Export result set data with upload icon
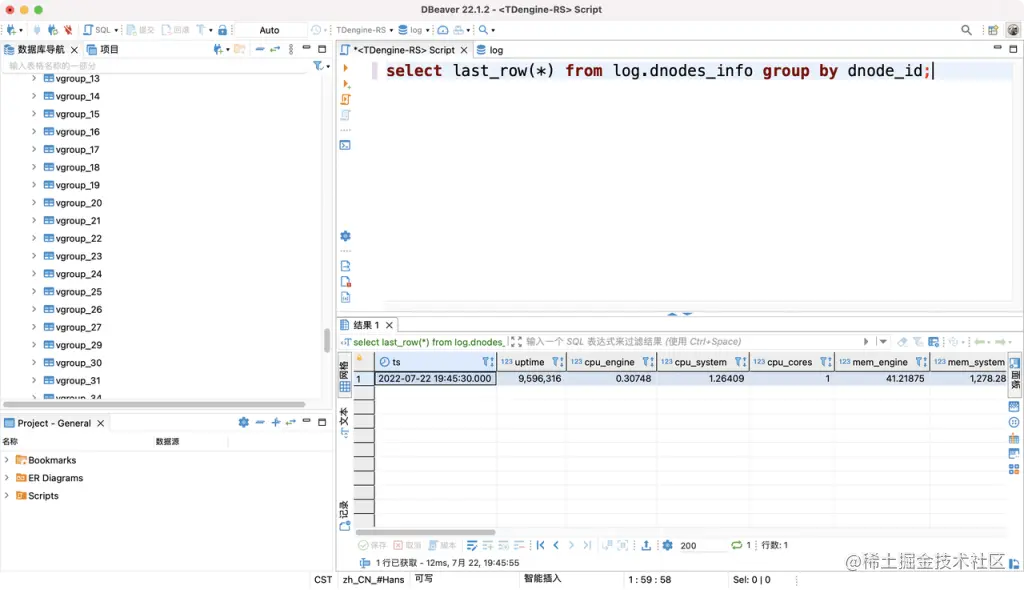 pyautogui.click(x=646, y=545)
